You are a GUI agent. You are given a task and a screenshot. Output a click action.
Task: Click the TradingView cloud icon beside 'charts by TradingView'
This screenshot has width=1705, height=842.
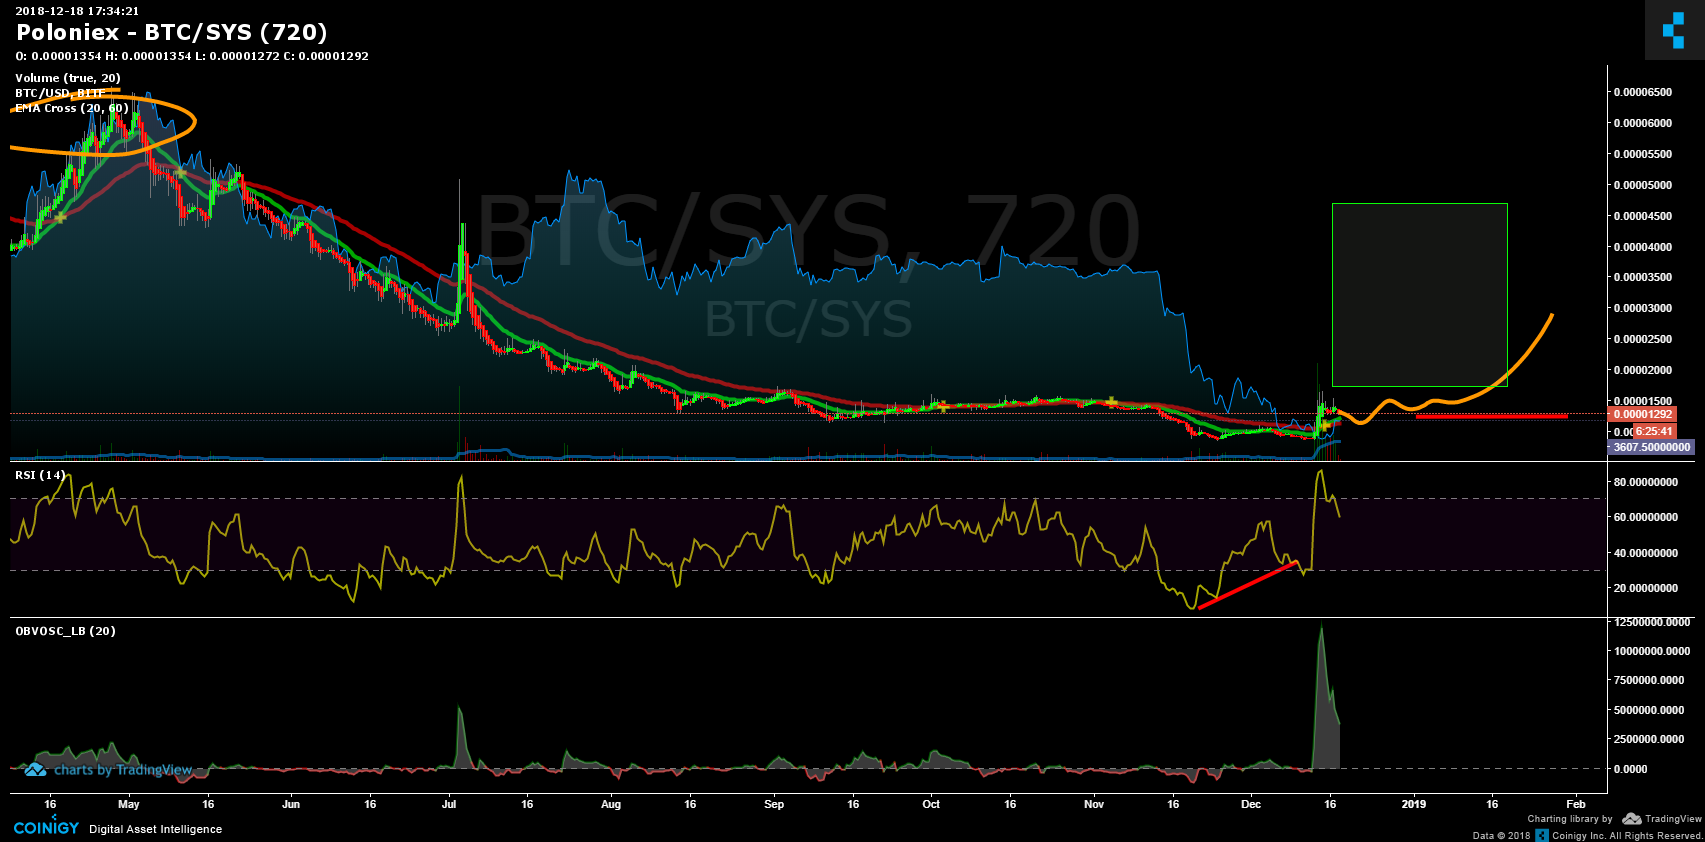click(36, 770)
